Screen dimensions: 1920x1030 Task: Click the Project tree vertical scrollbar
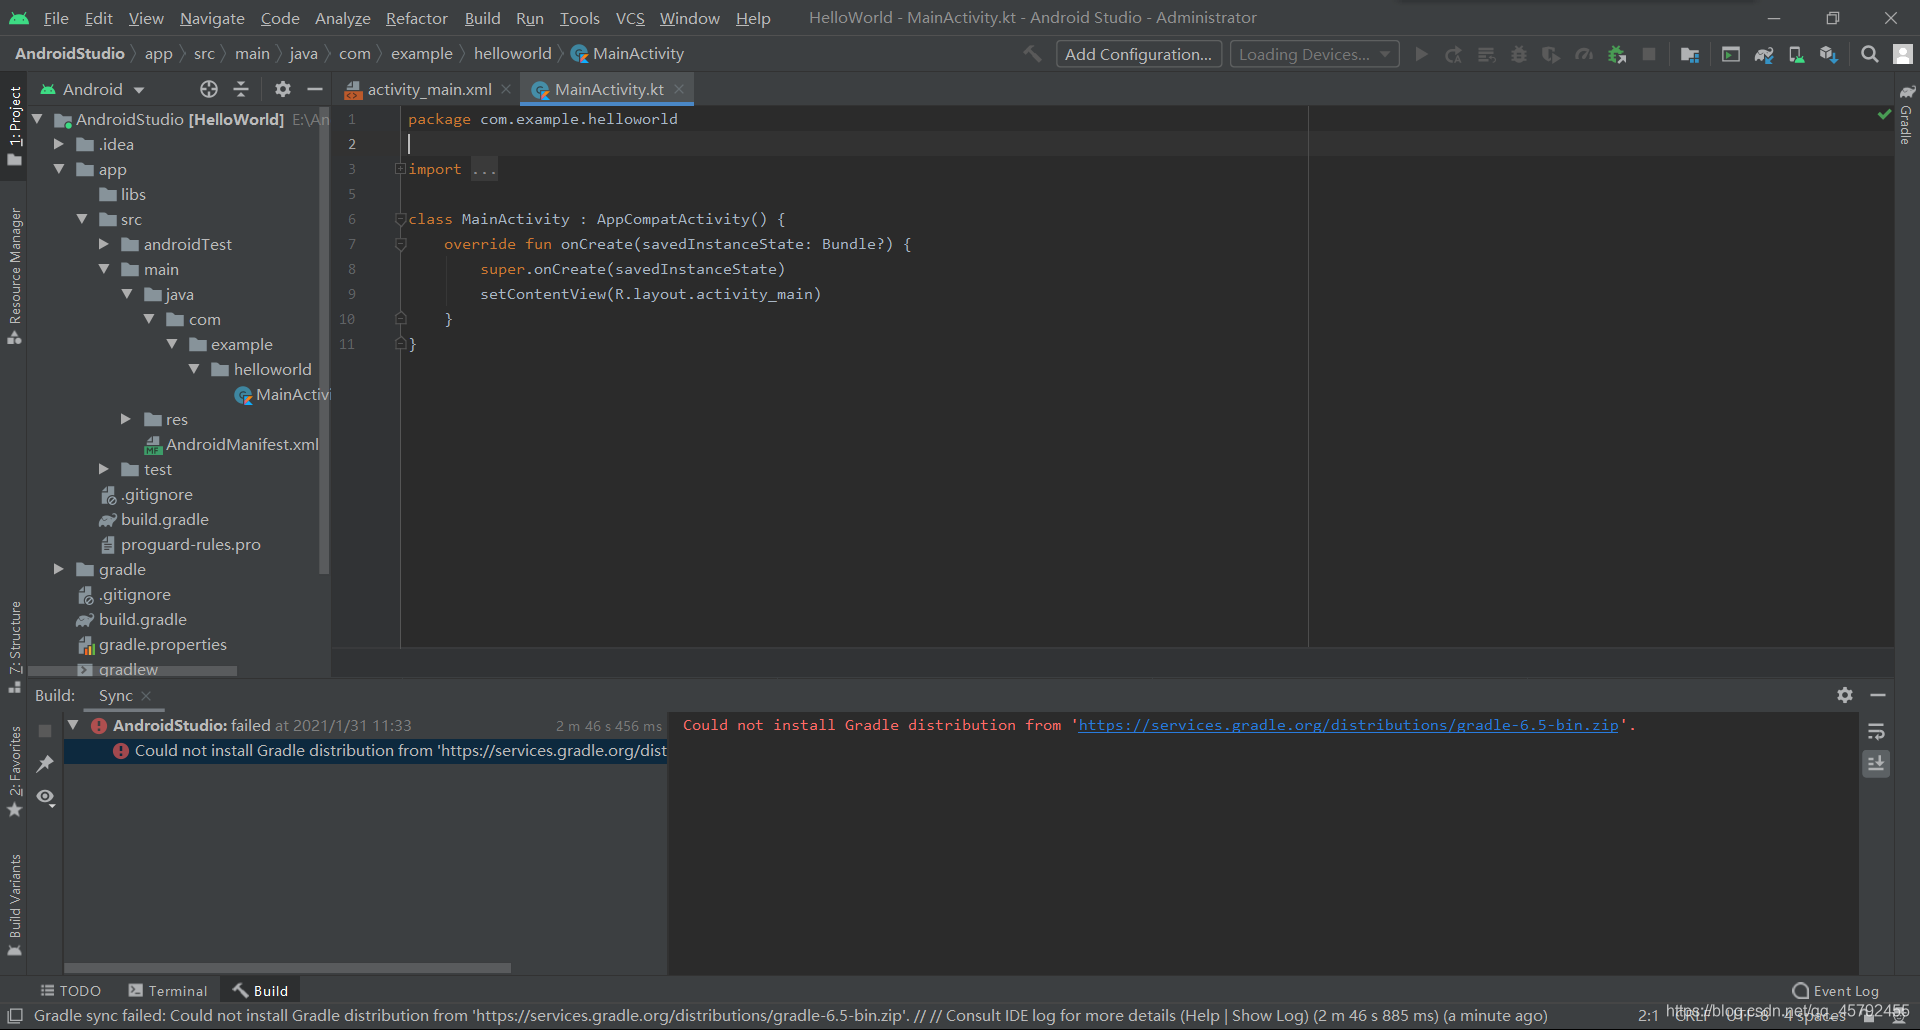pyautogui.click(x=324, y=340)
